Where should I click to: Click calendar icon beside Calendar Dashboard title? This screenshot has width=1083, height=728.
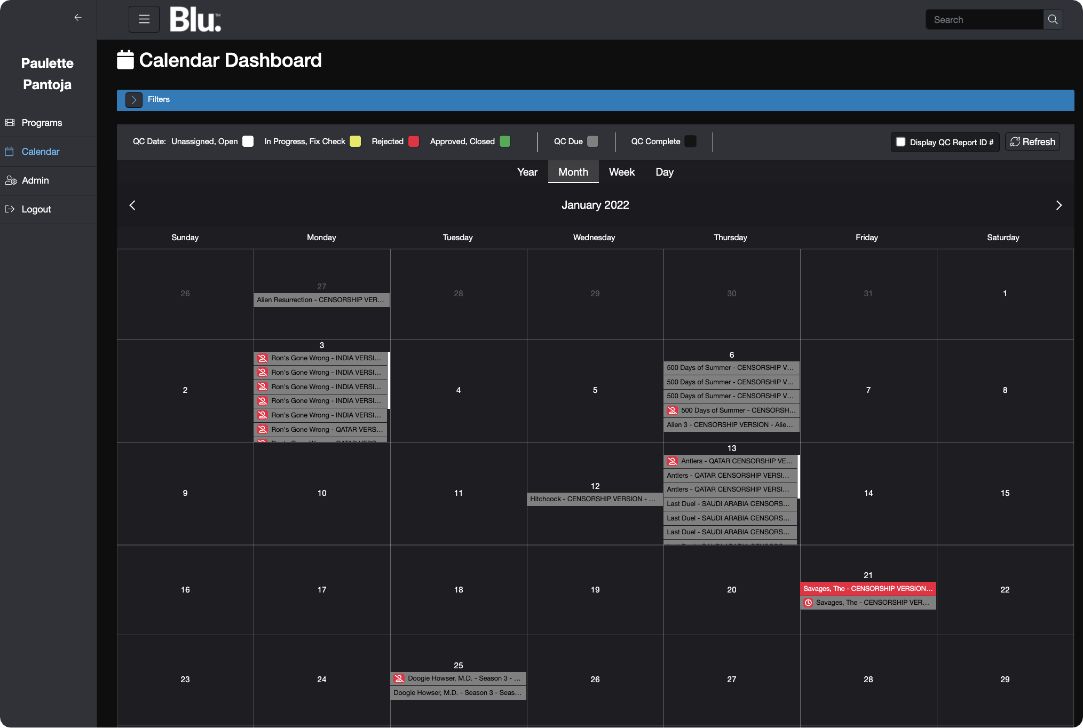coord(125,60)
